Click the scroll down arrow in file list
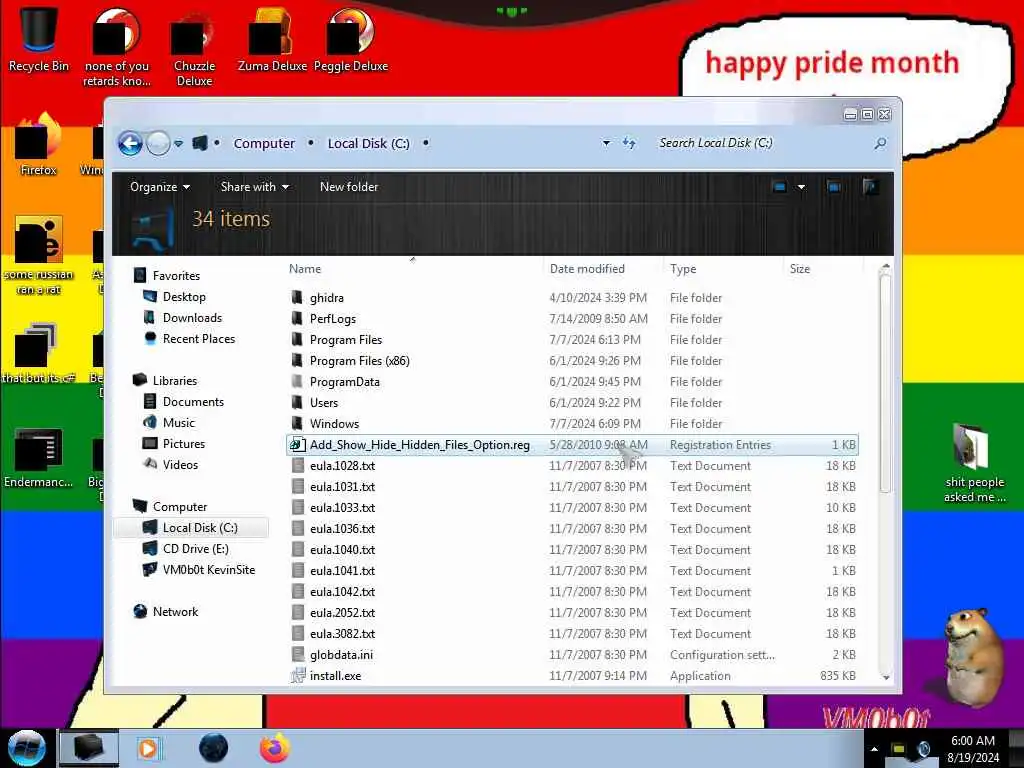The width and height of the screenshot is (1024, 768). pos(886,678)
